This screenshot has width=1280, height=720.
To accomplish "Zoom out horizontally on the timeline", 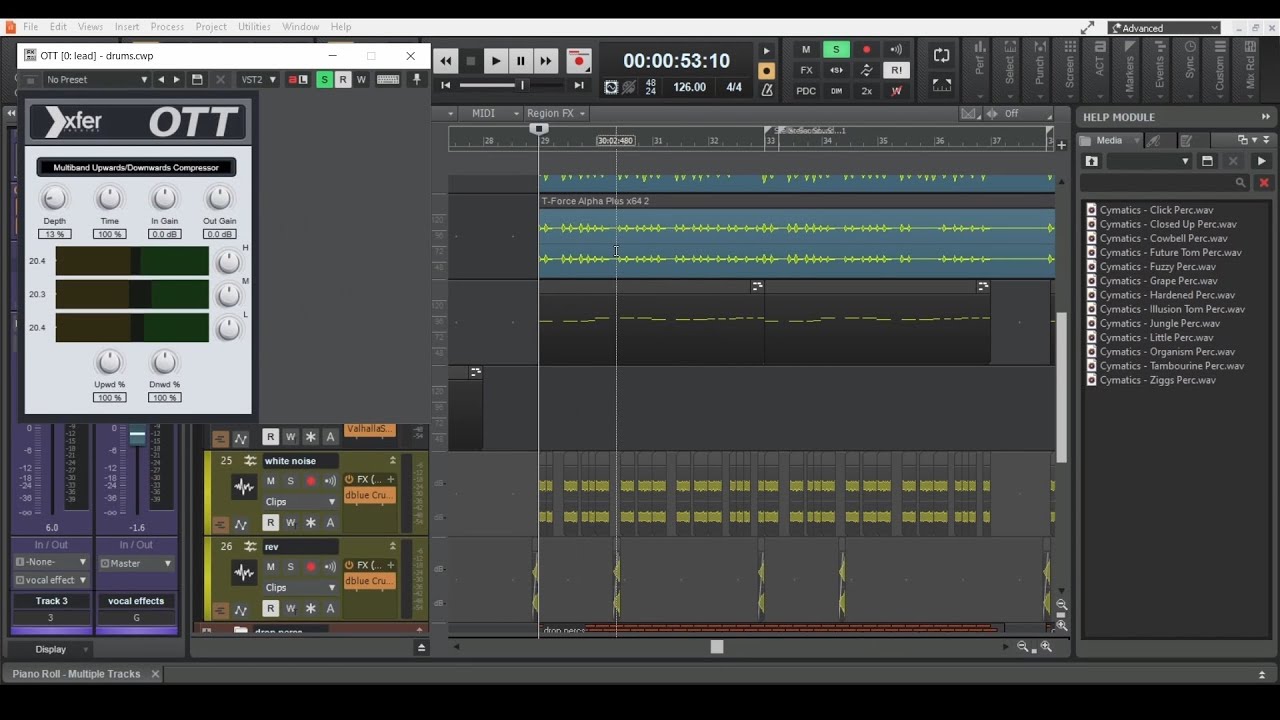I will (x=1022, y=647).
